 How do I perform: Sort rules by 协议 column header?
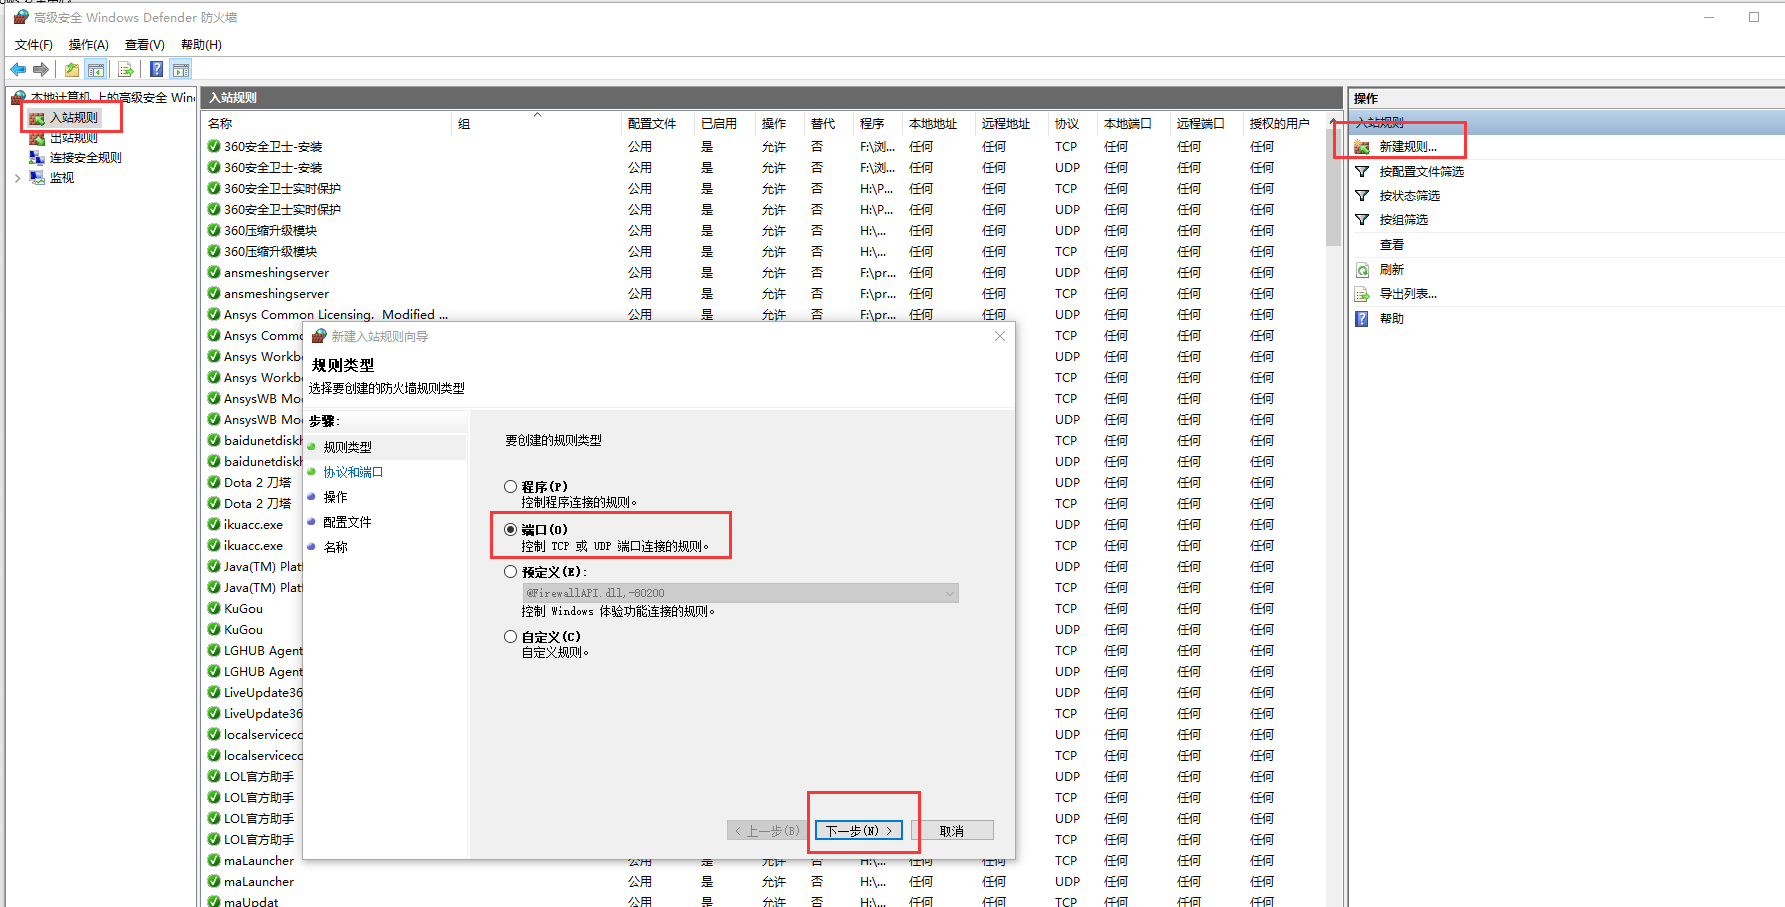1073,123
